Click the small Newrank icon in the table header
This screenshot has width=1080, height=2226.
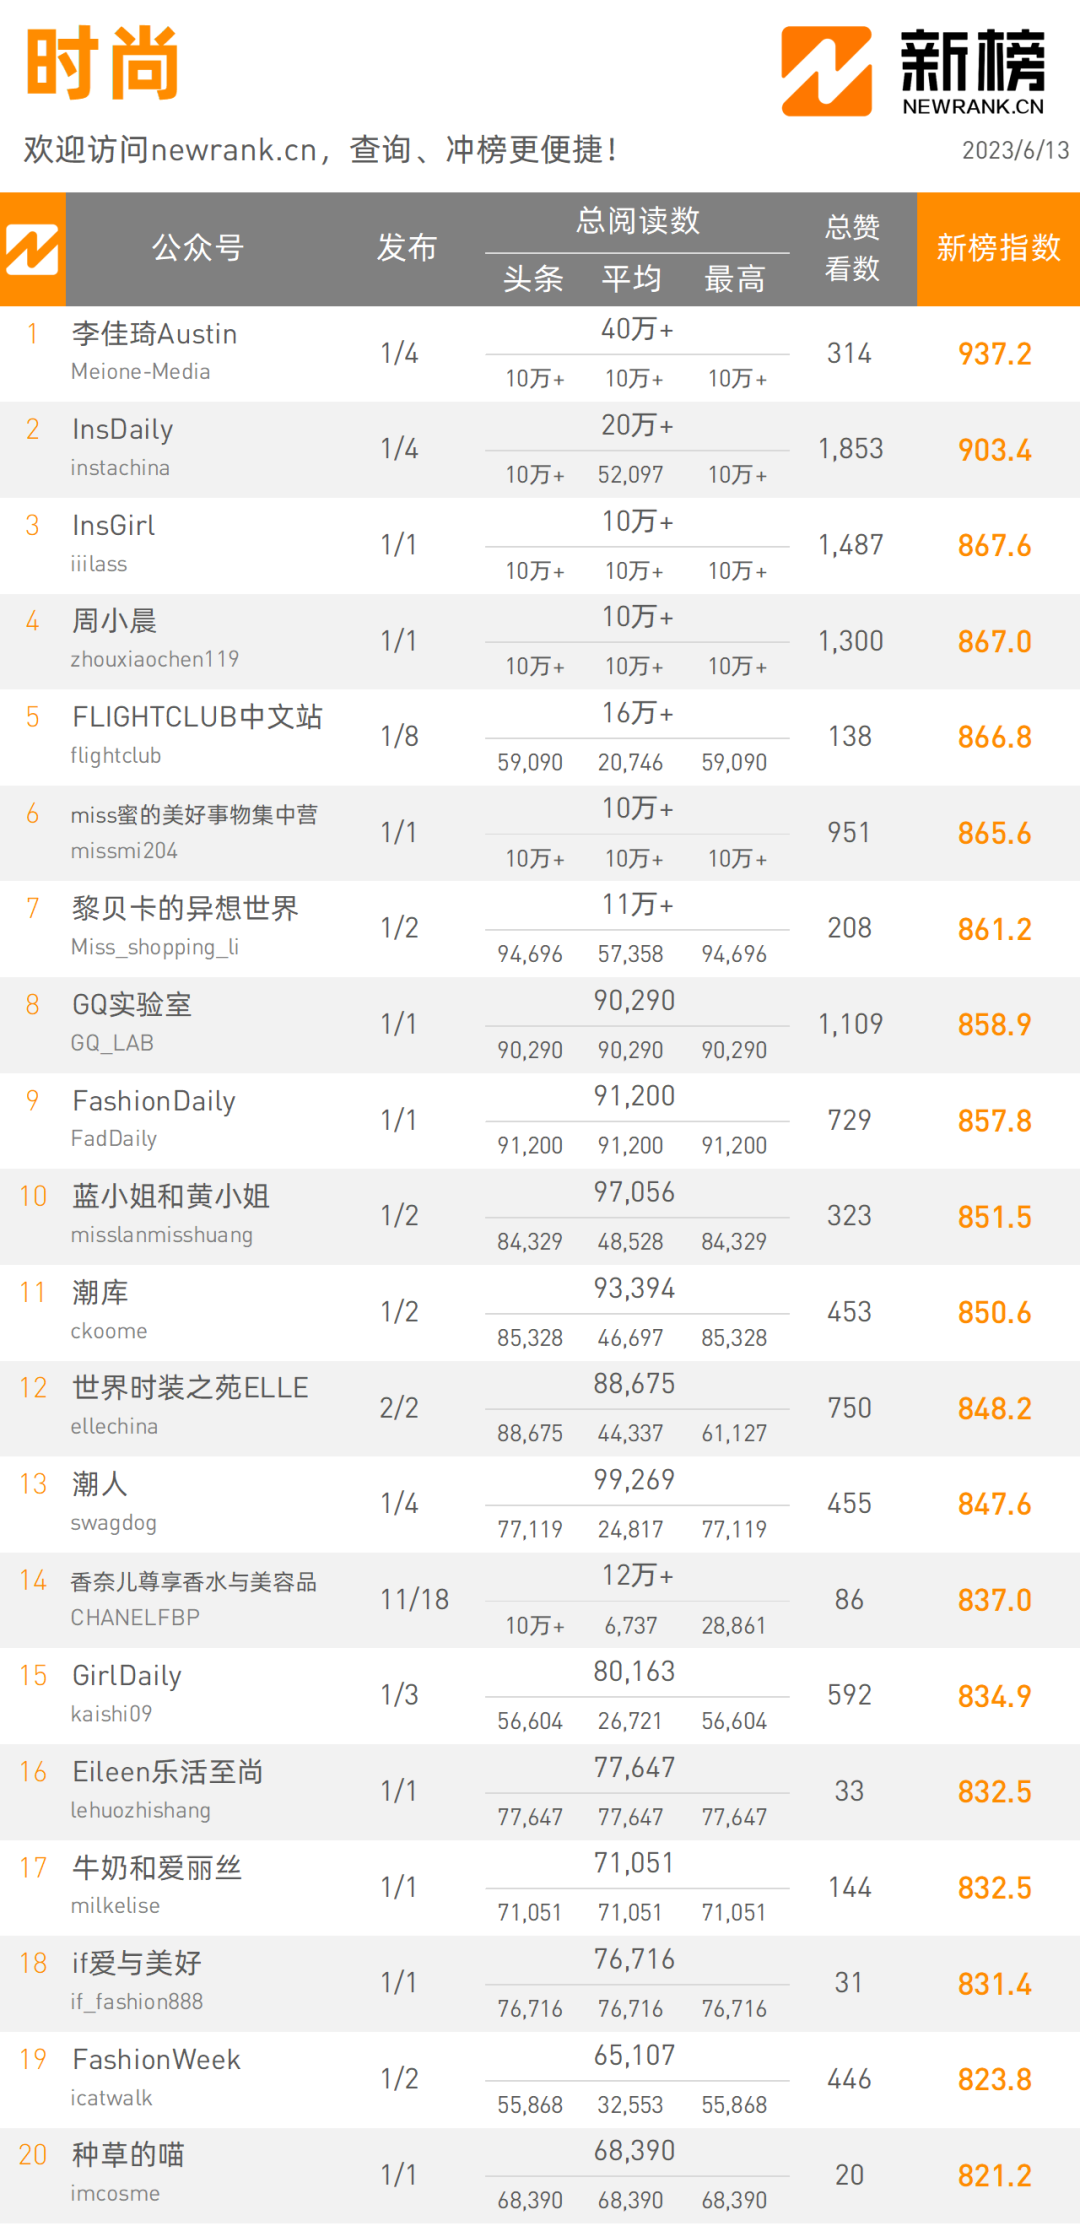pyautogui.click(x=32, y=249)
